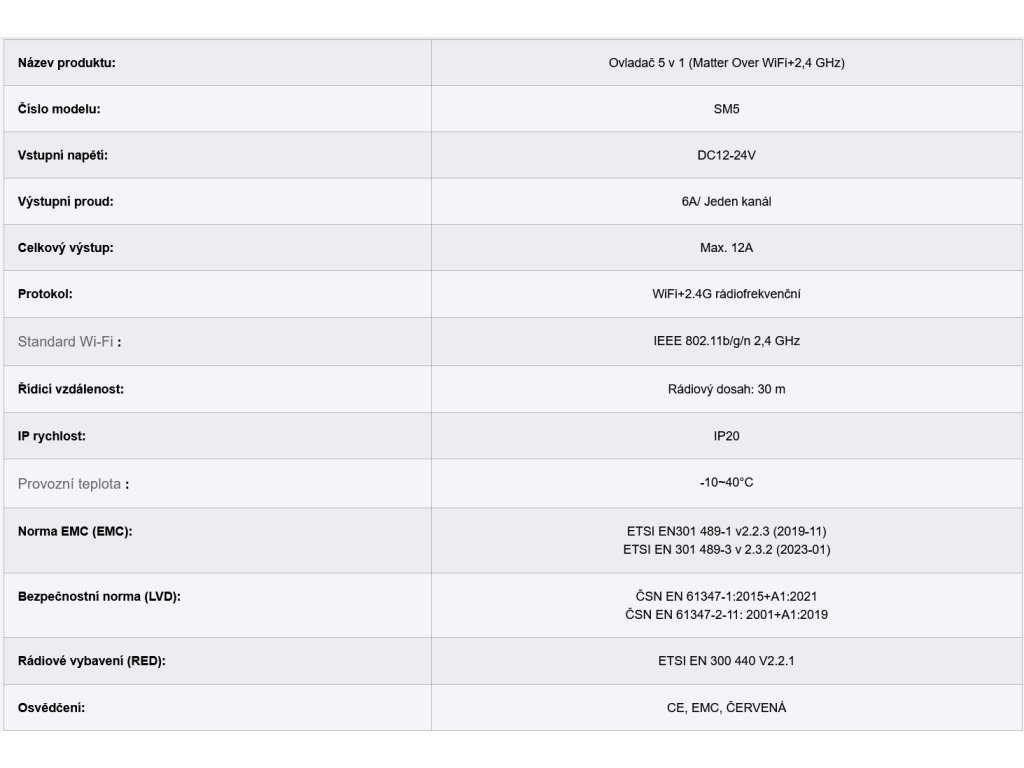Click the "Název produktu:" label cell
This screenshot has height=768, width=1024.
point(67,63)
